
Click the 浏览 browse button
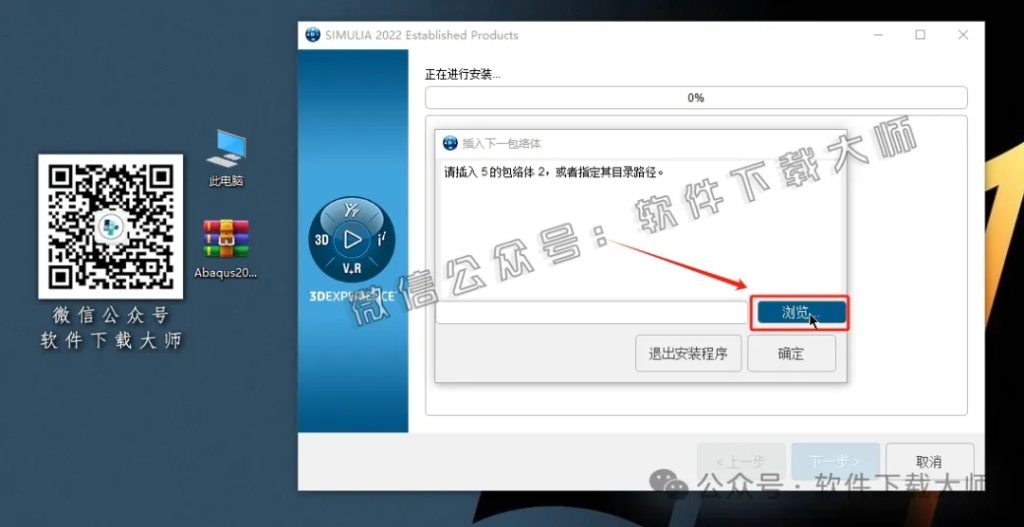click(801, 313)
